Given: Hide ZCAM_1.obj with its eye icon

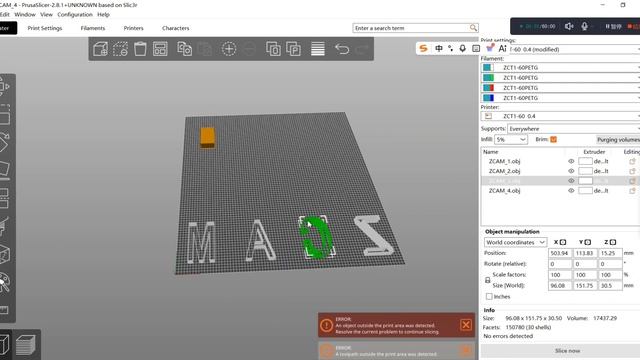Looking at the screenshot, I should [571, 161].
